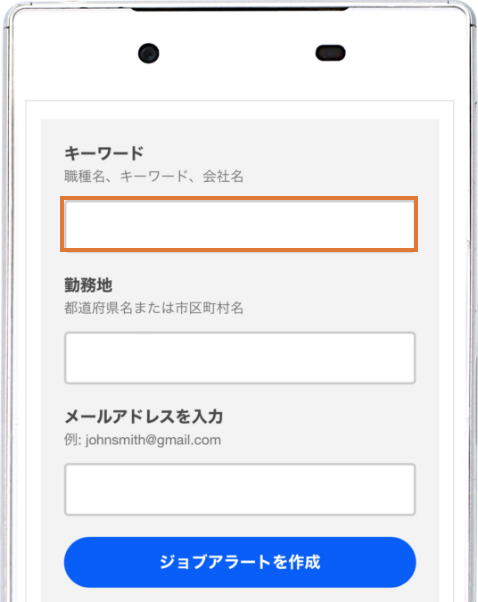Click hint text 都道府県名または市区町村名
Screen dimensions: 478x602
tap(154, 308)
